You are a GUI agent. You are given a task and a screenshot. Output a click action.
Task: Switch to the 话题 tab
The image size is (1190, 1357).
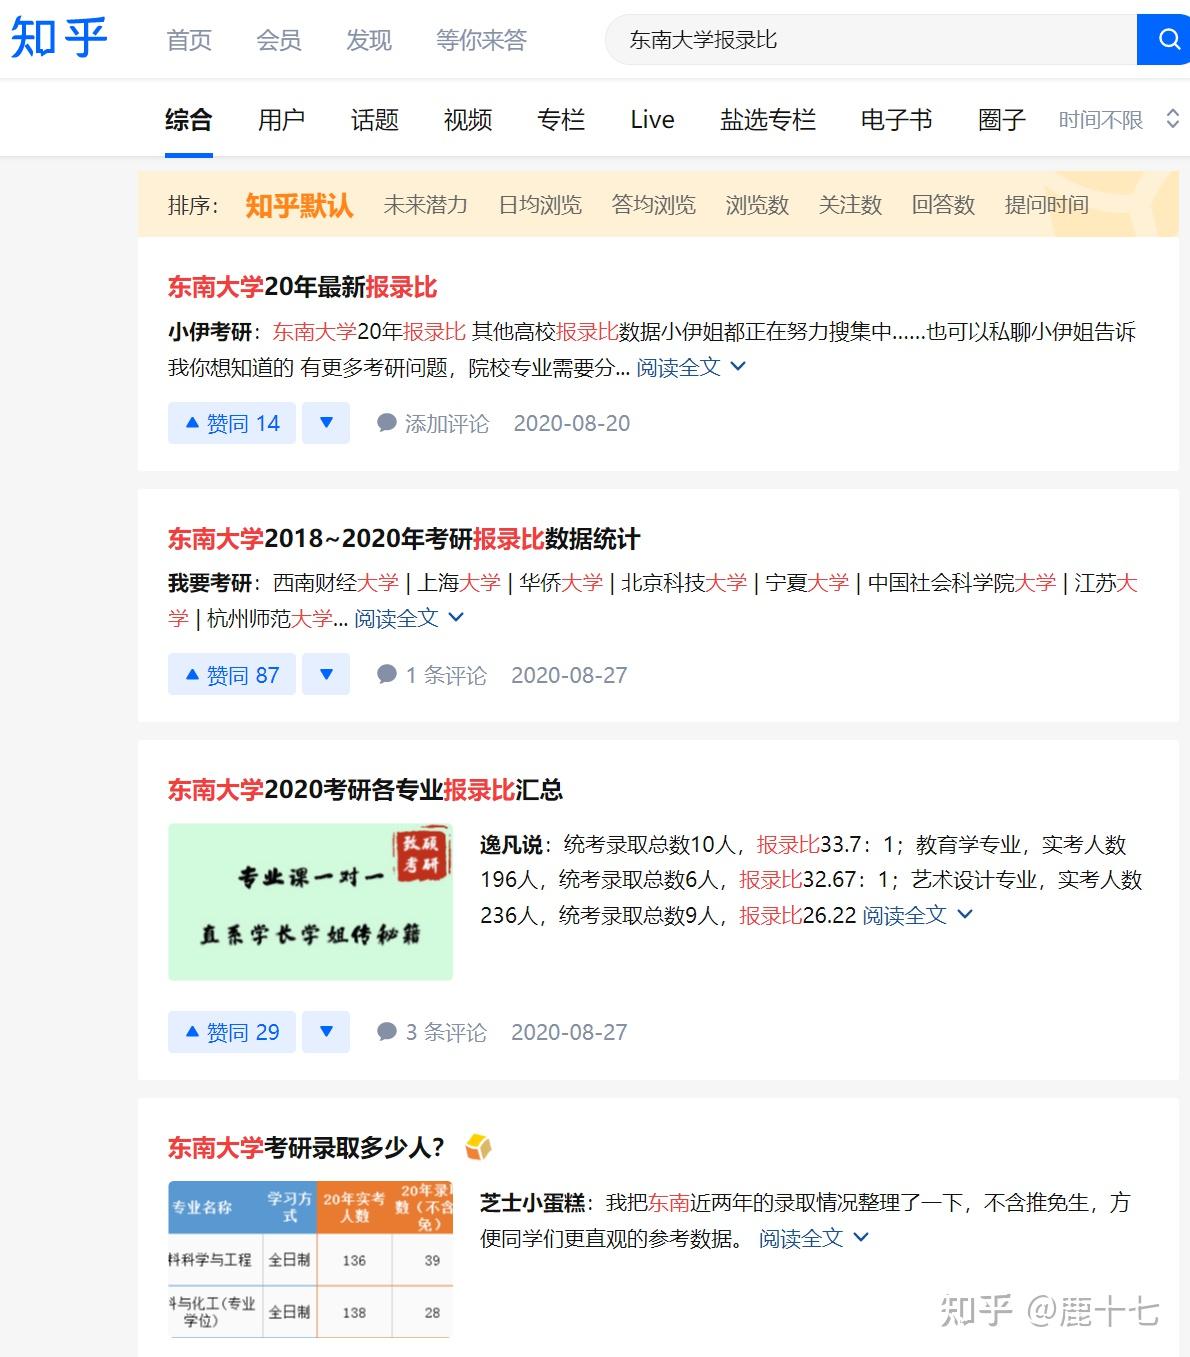375,120
